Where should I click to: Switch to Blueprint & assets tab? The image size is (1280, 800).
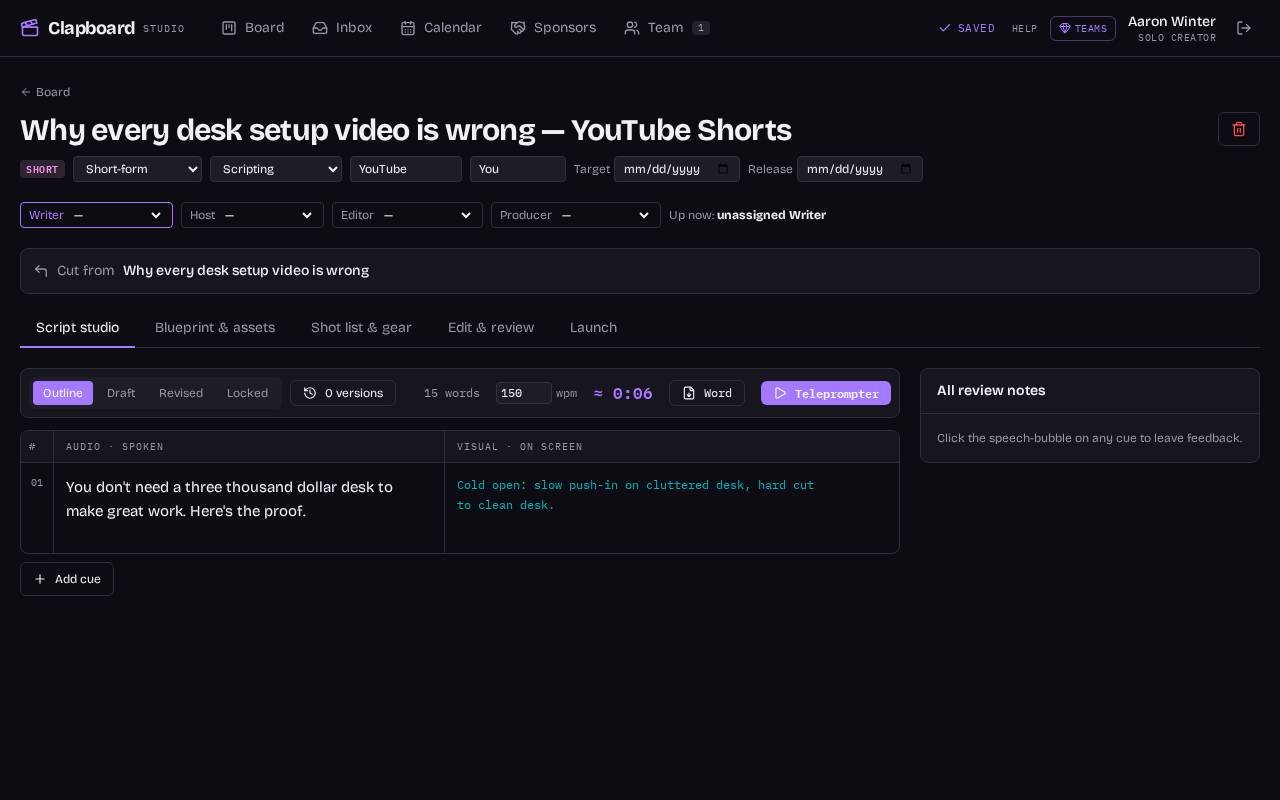coord(215,328)
